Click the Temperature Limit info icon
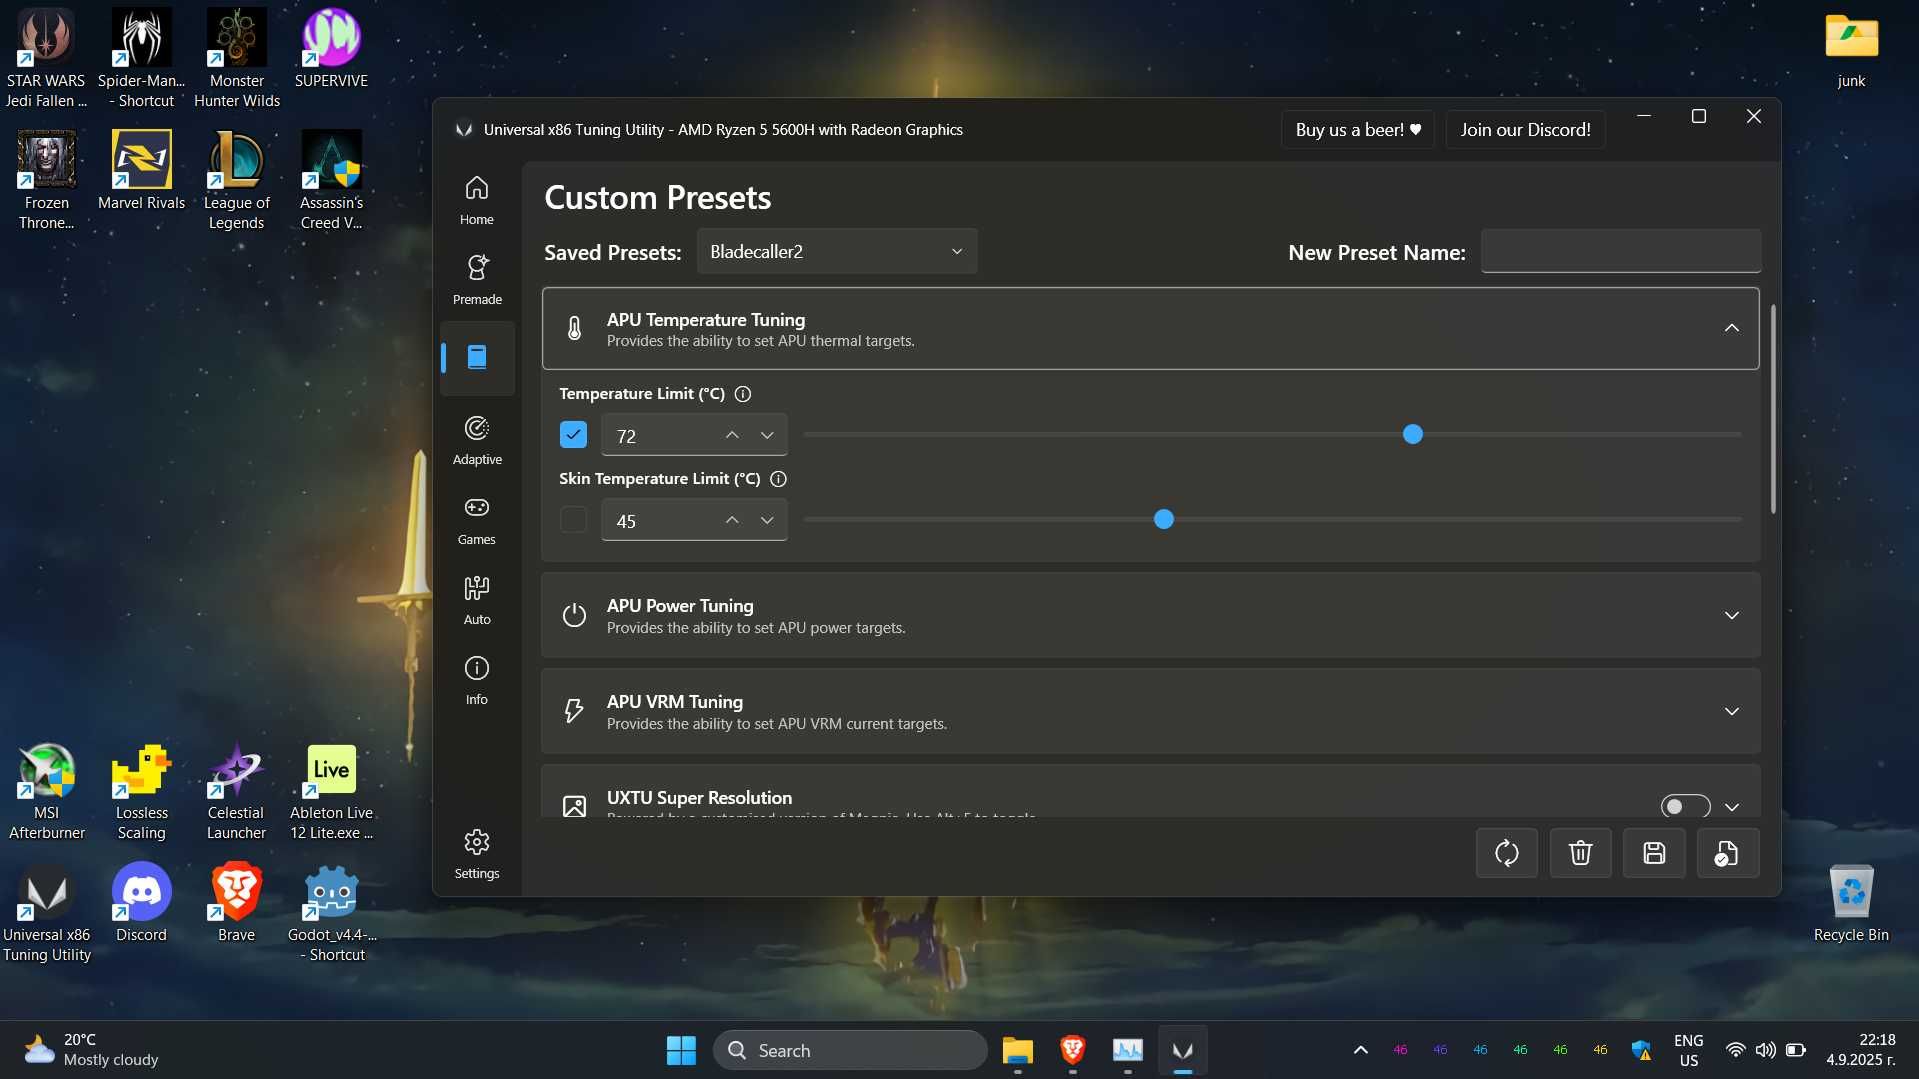 tap(743, 394)
